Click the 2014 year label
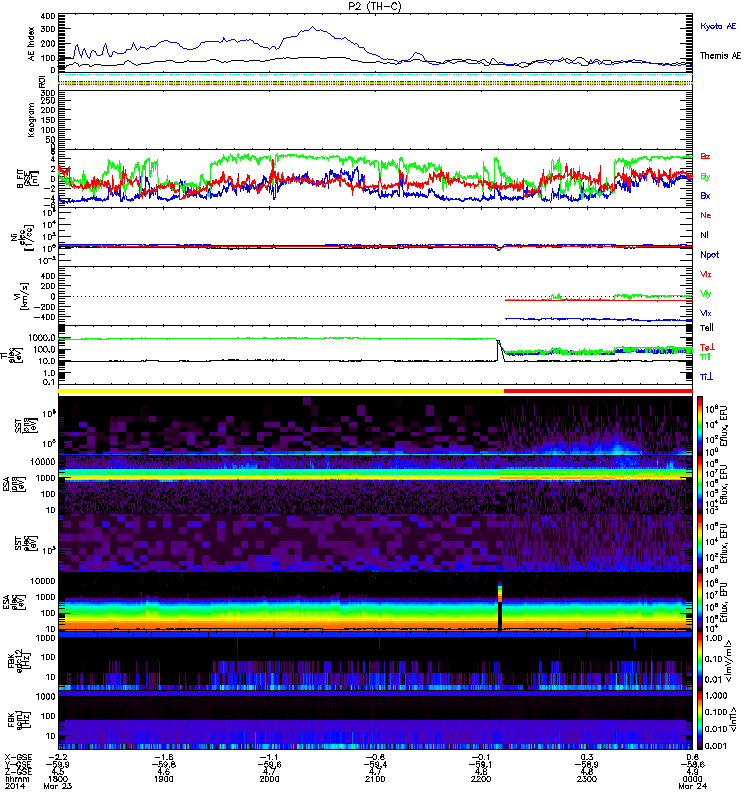The width and height of the screenshot is (750, 800). click(14, 786)
